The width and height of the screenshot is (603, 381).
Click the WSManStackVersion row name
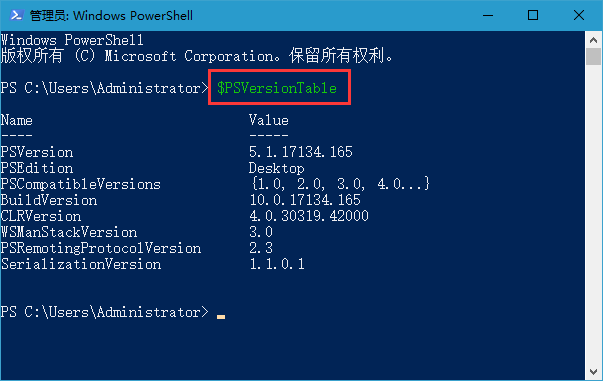coord(69,232)
